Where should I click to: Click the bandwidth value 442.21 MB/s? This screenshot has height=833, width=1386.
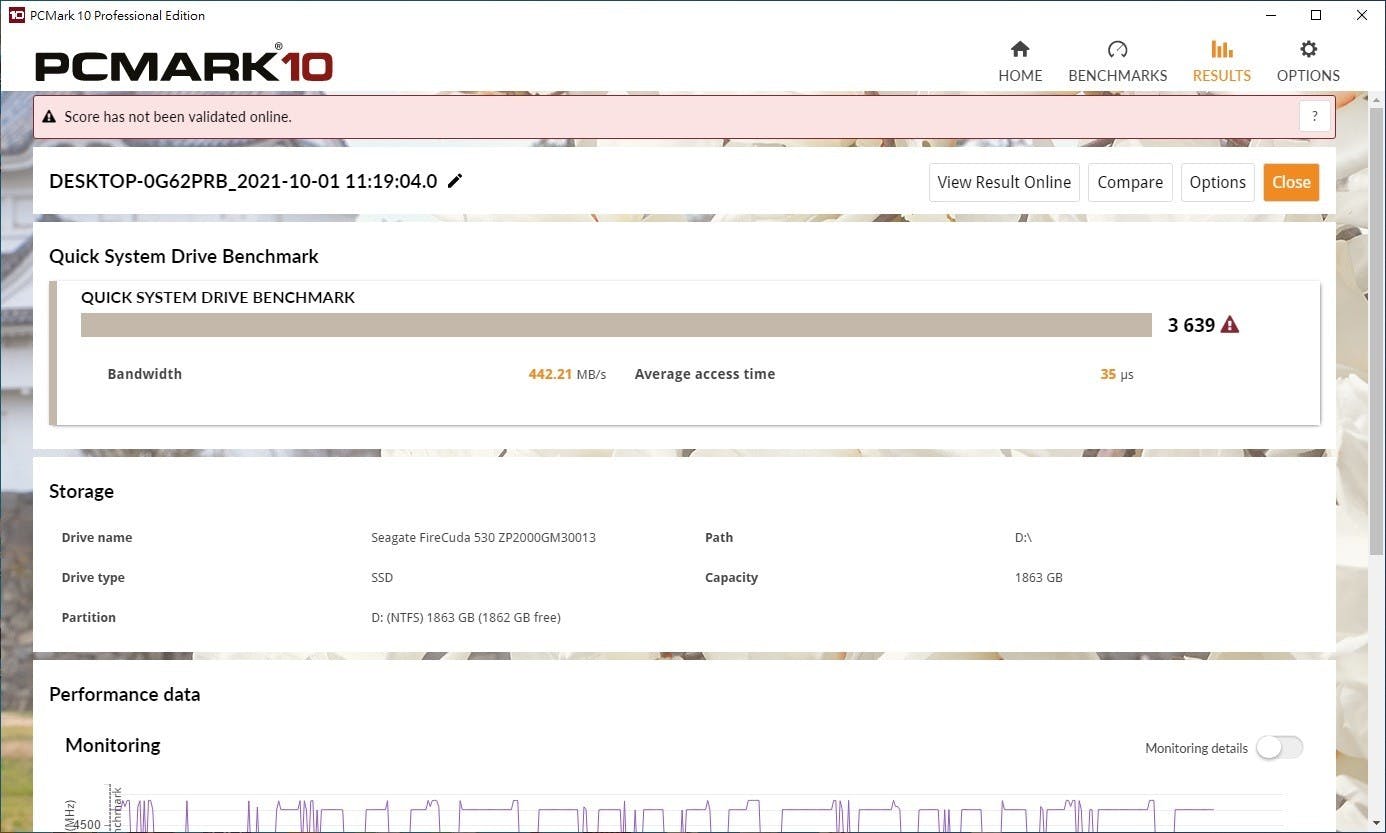click(x=567, y=374)
